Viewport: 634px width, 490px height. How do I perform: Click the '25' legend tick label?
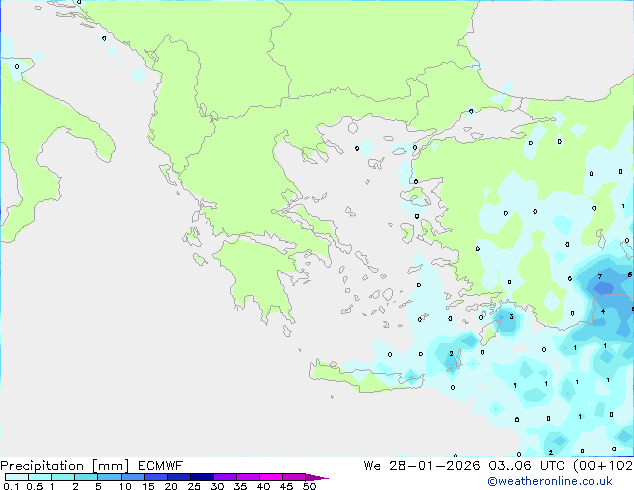(194, 486)
